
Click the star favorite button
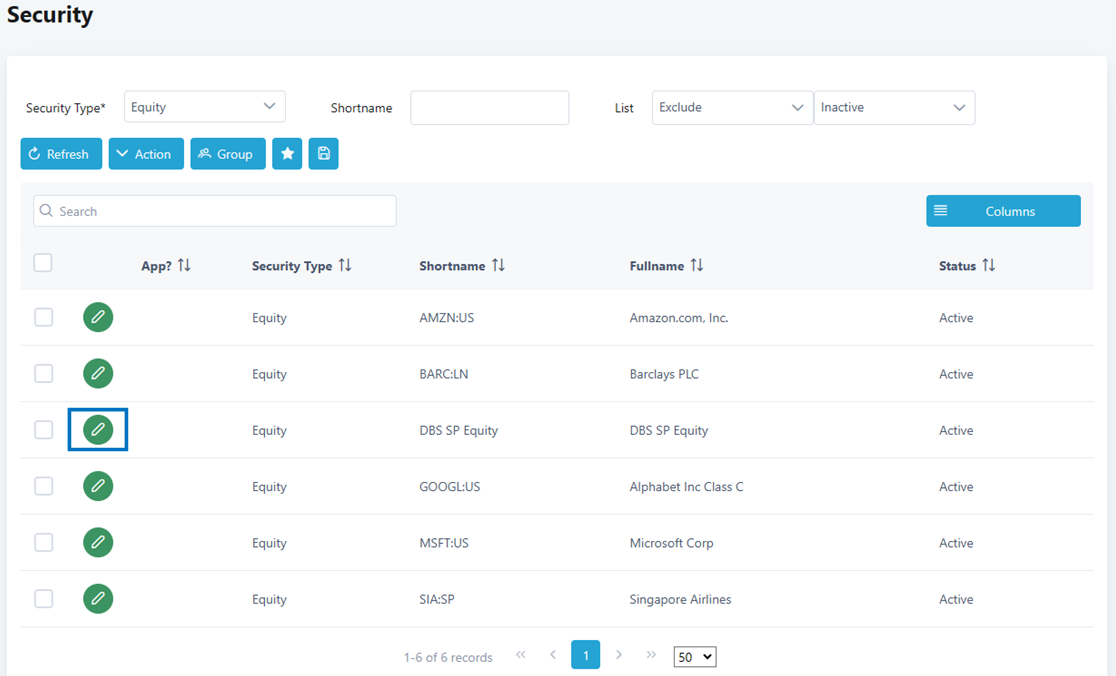(x=287, y=154)
